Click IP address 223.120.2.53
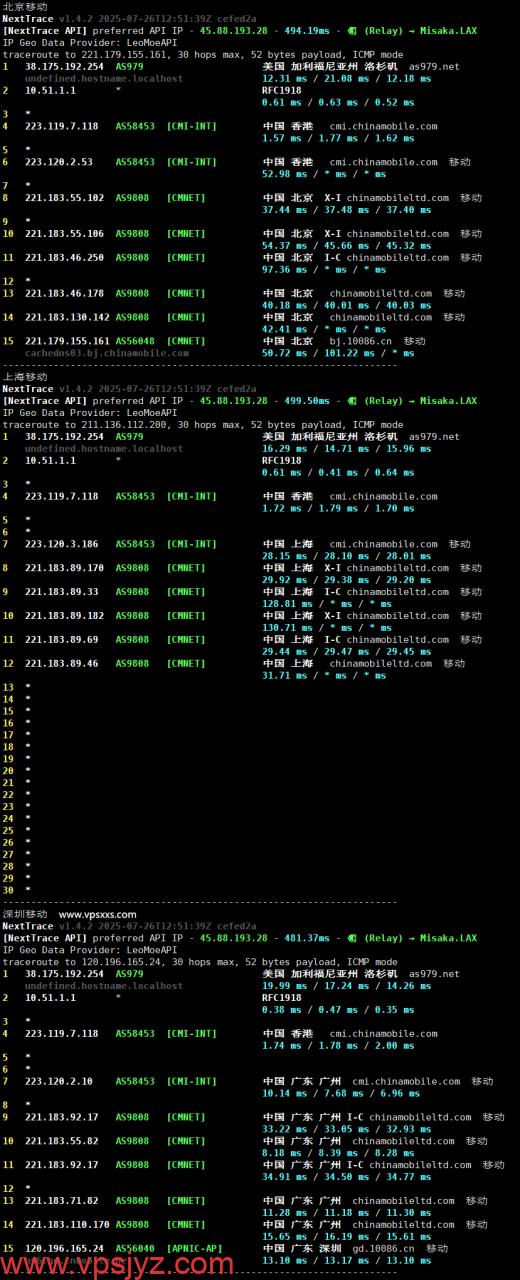Image resolution: width=520 pixels, height=1280 pixels. pos(59,162)
